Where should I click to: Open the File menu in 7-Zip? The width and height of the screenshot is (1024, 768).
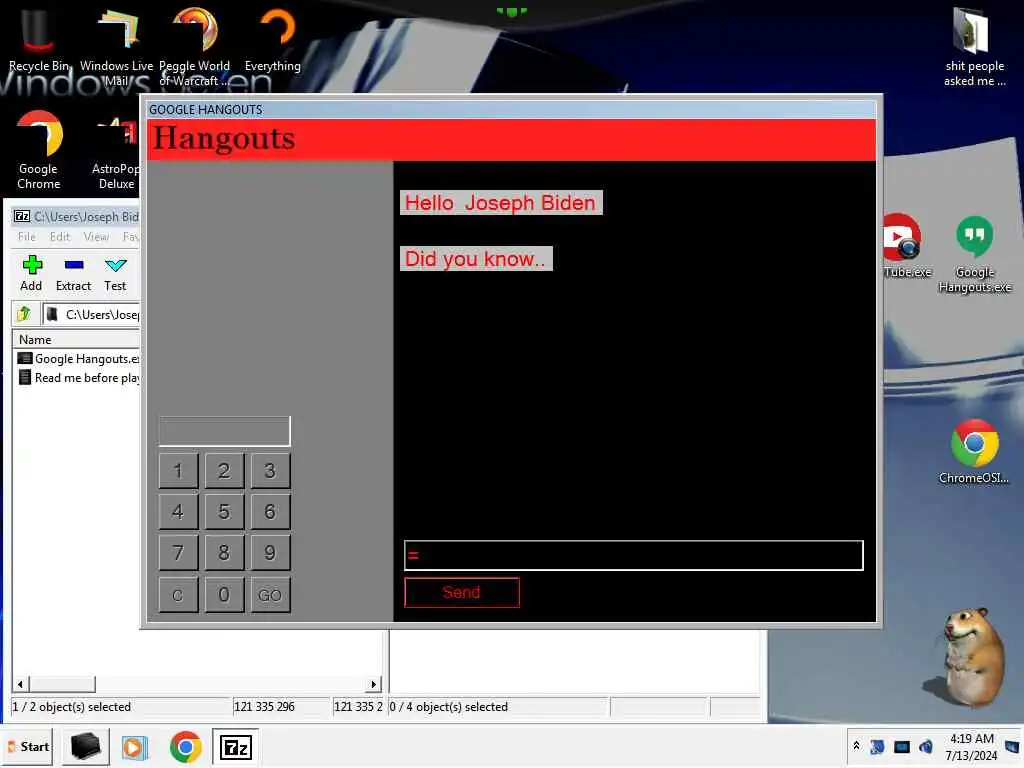(x=27, y=236)
